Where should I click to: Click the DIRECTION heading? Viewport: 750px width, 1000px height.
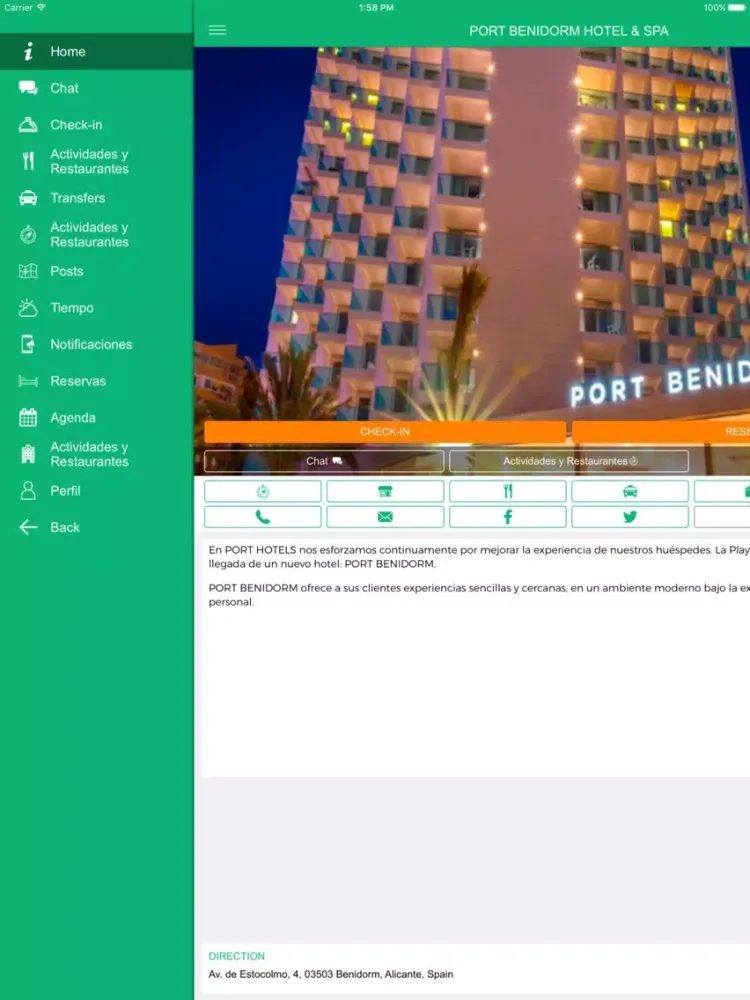click(x=237, y=956)
